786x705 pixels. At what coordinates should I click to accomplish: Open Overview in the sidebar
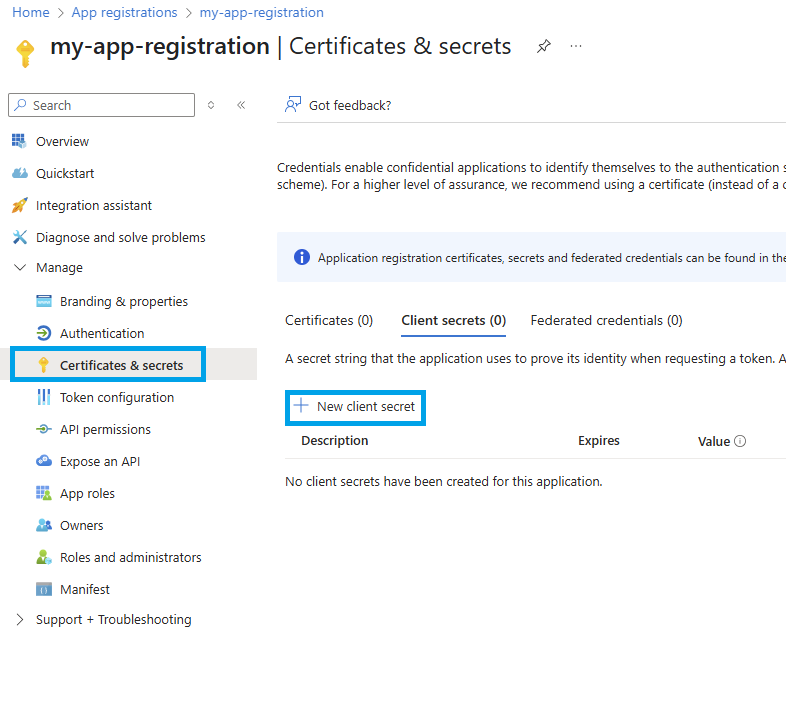click(x=62, y=141)
